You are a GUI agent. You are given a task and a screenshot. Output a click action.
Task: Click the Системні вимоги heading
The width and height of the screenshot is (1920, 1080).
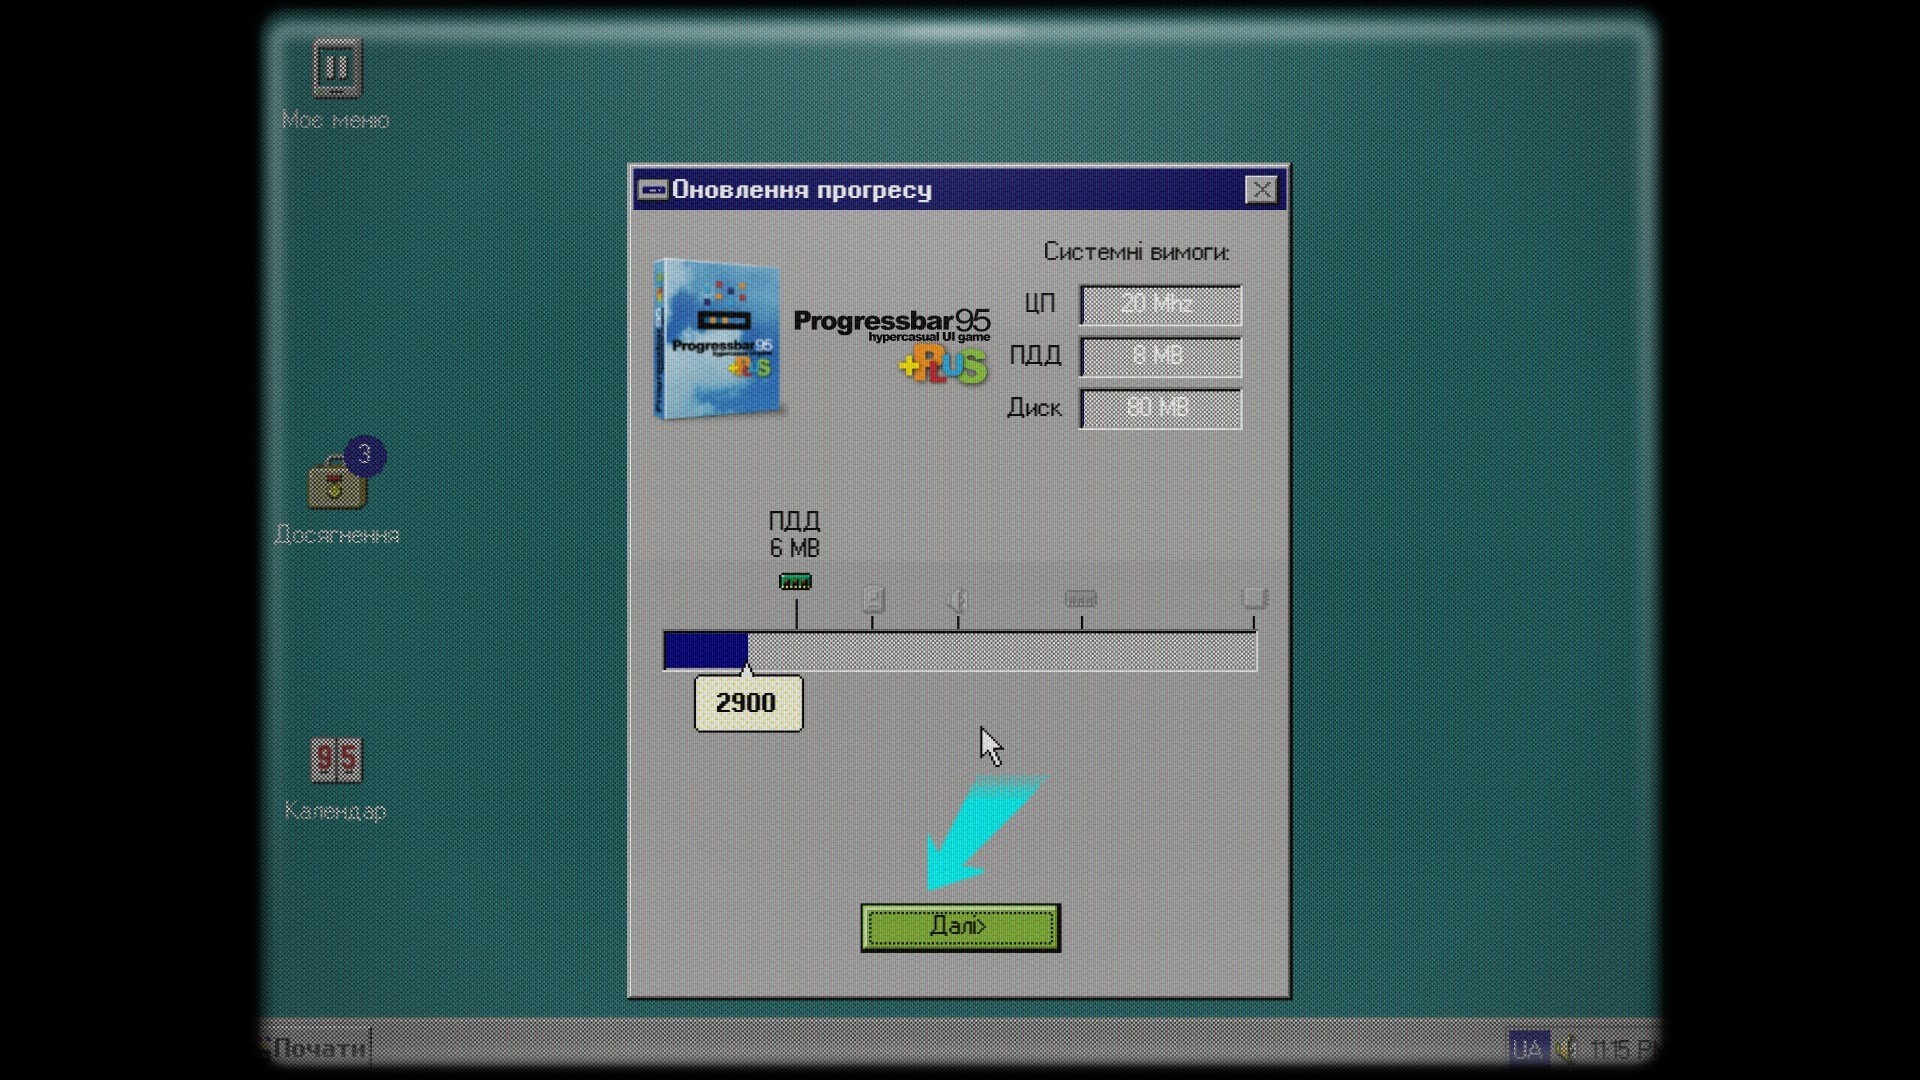tap(1136, 252)
